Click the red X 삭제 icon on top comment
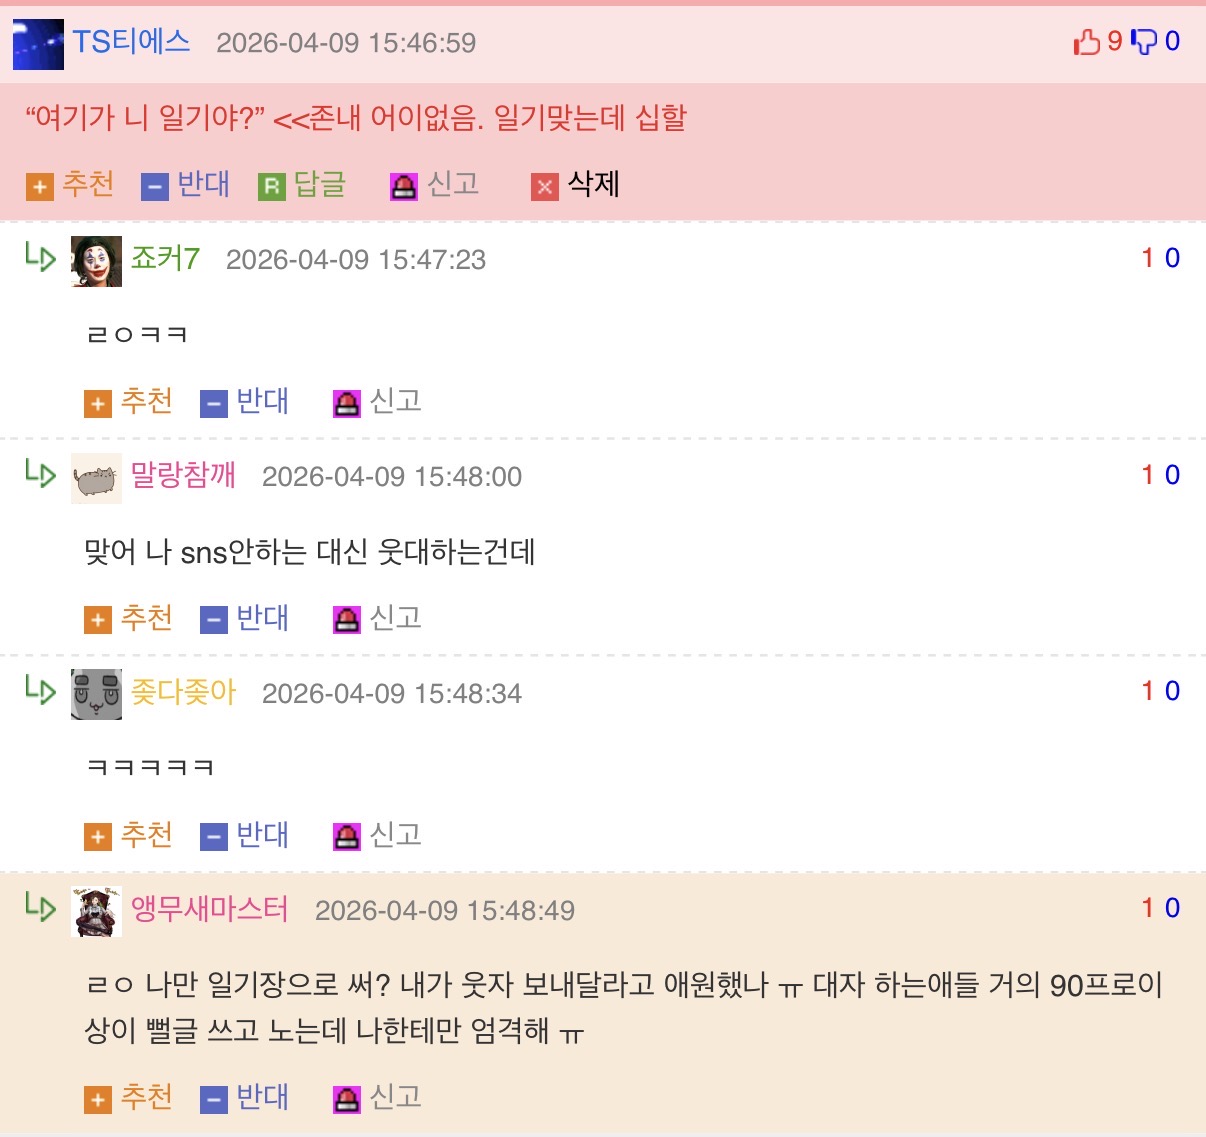The height and width of the screenshot is (1137, 1206). (x=545, y=187)
